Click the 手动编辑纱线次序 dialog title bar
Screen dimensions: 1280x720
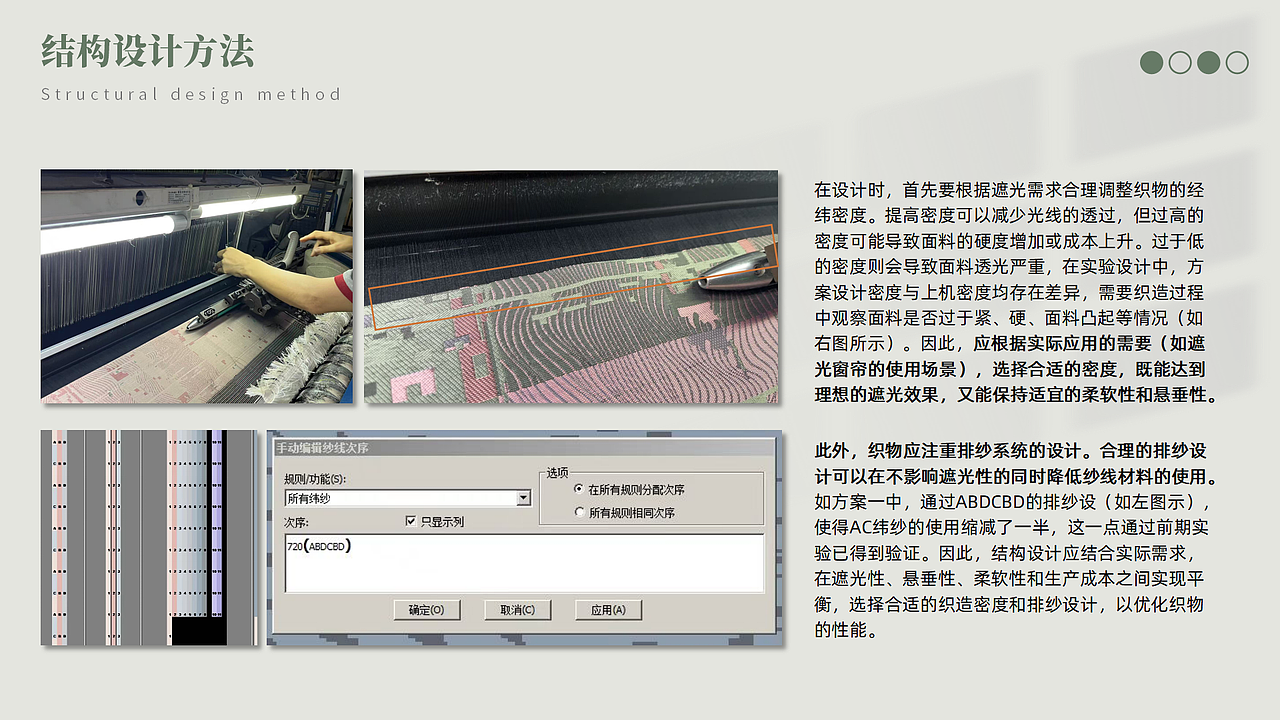pyautogui.click(x=523, y=448)
